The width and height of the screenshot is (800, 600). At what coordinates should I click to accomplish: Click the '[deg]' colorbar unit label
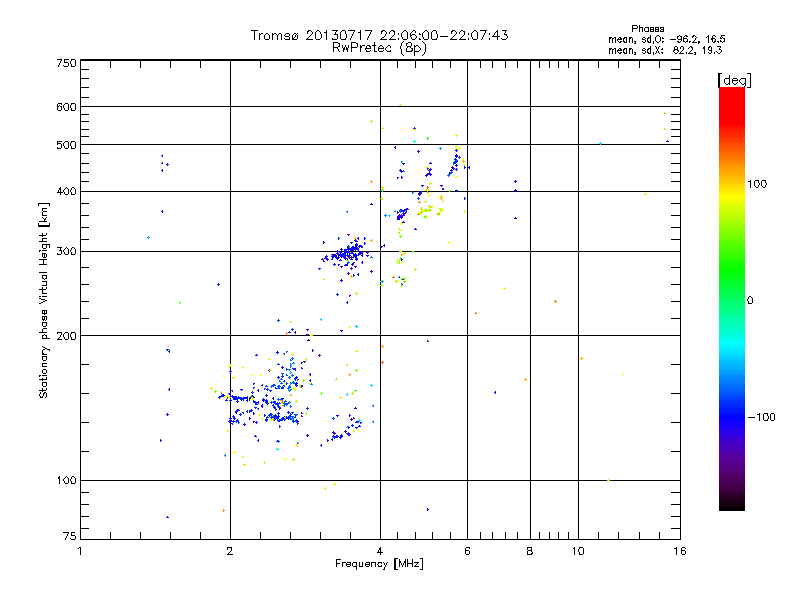tap(734, 80)
